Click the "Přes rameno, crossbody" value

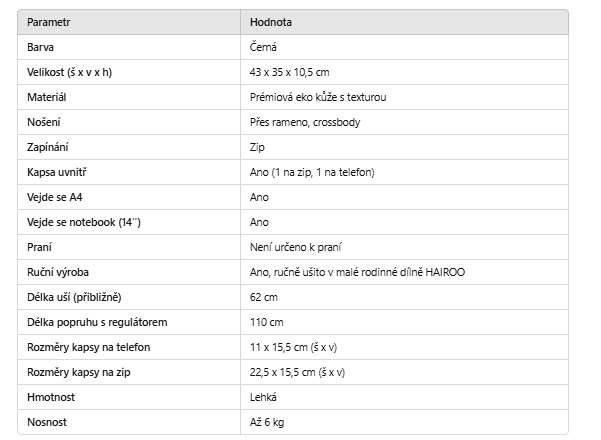pos(305,122)
